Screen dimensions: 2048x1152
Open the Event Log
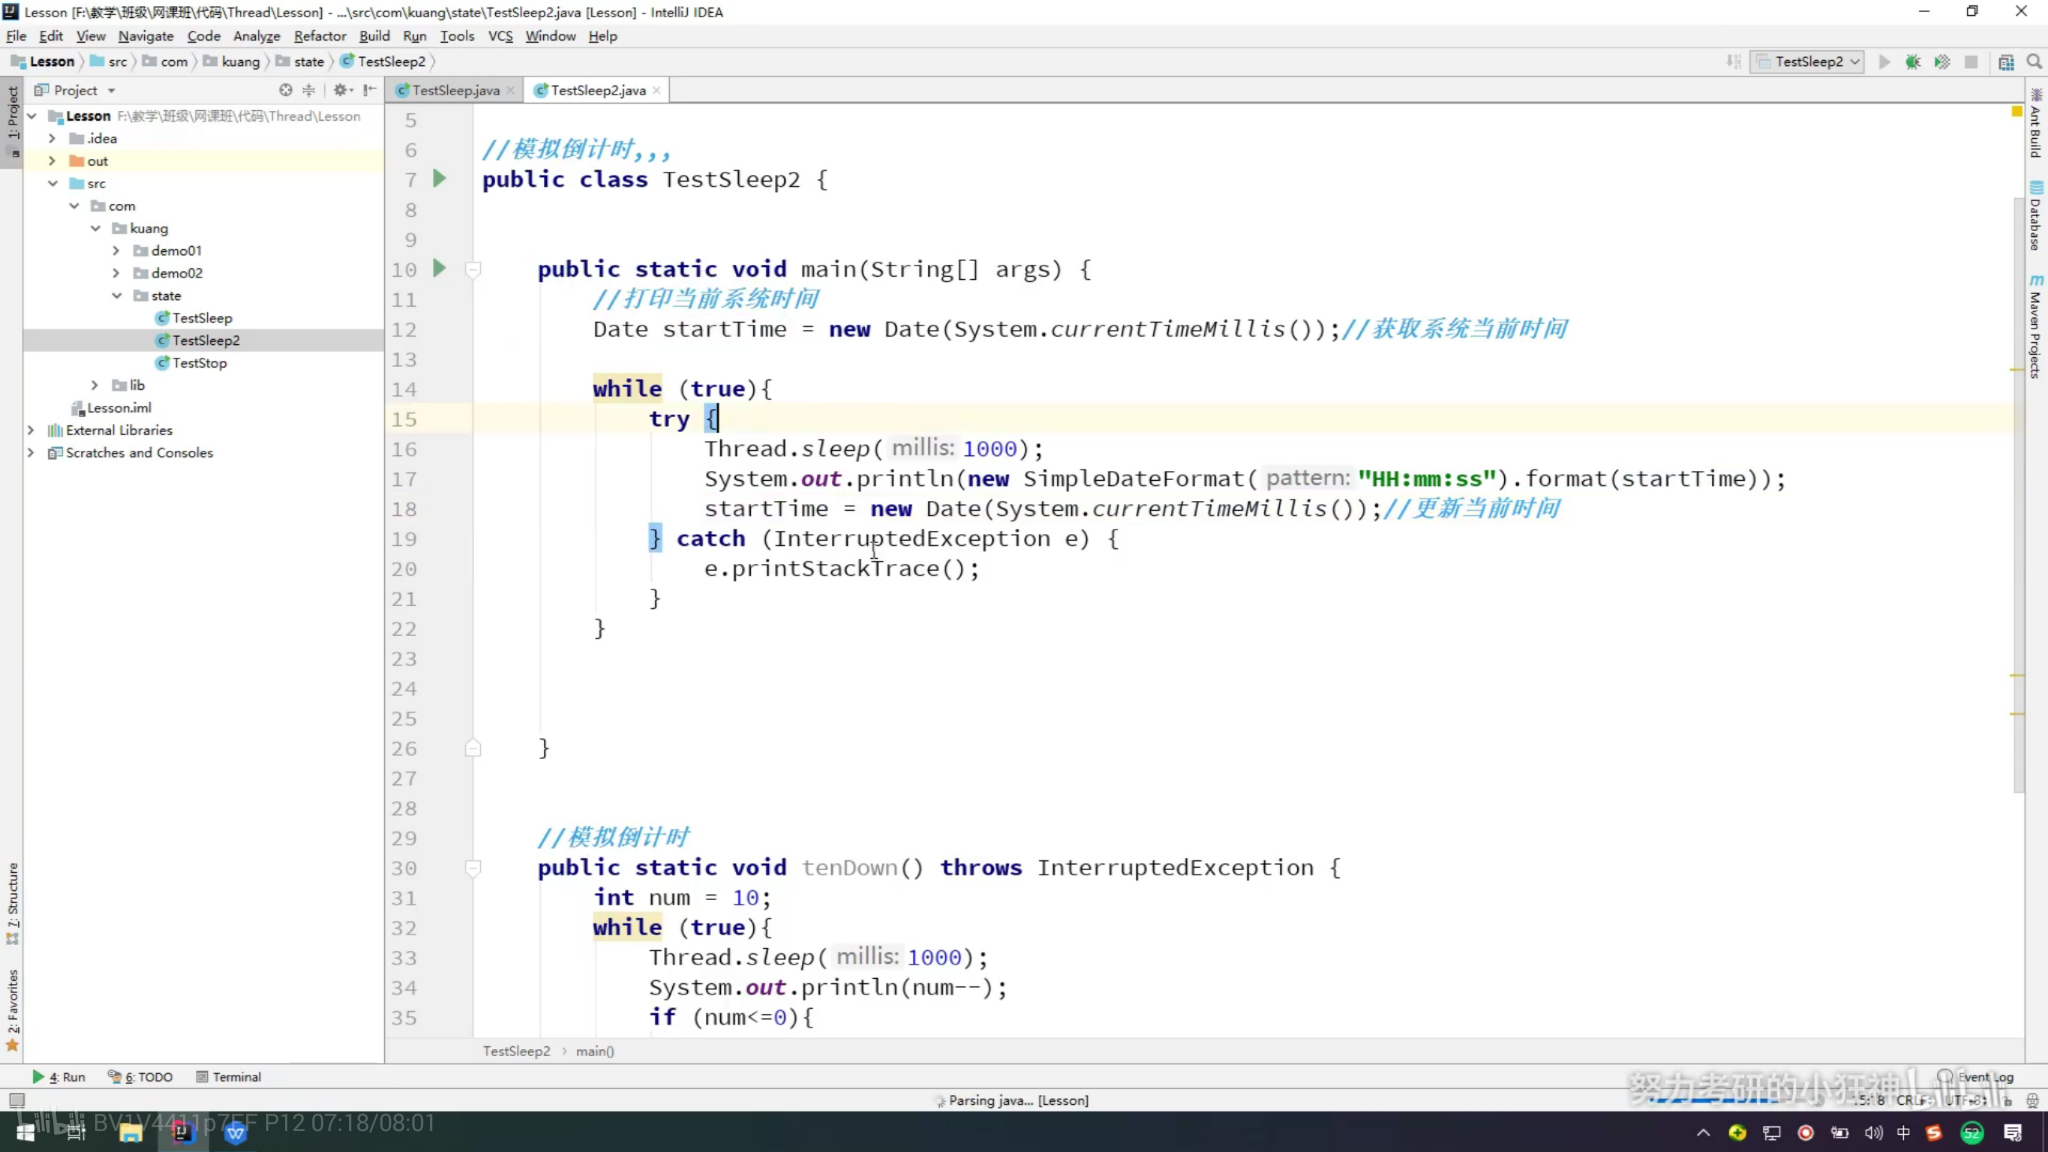pyautogui.click(x=1976, y=1077)
